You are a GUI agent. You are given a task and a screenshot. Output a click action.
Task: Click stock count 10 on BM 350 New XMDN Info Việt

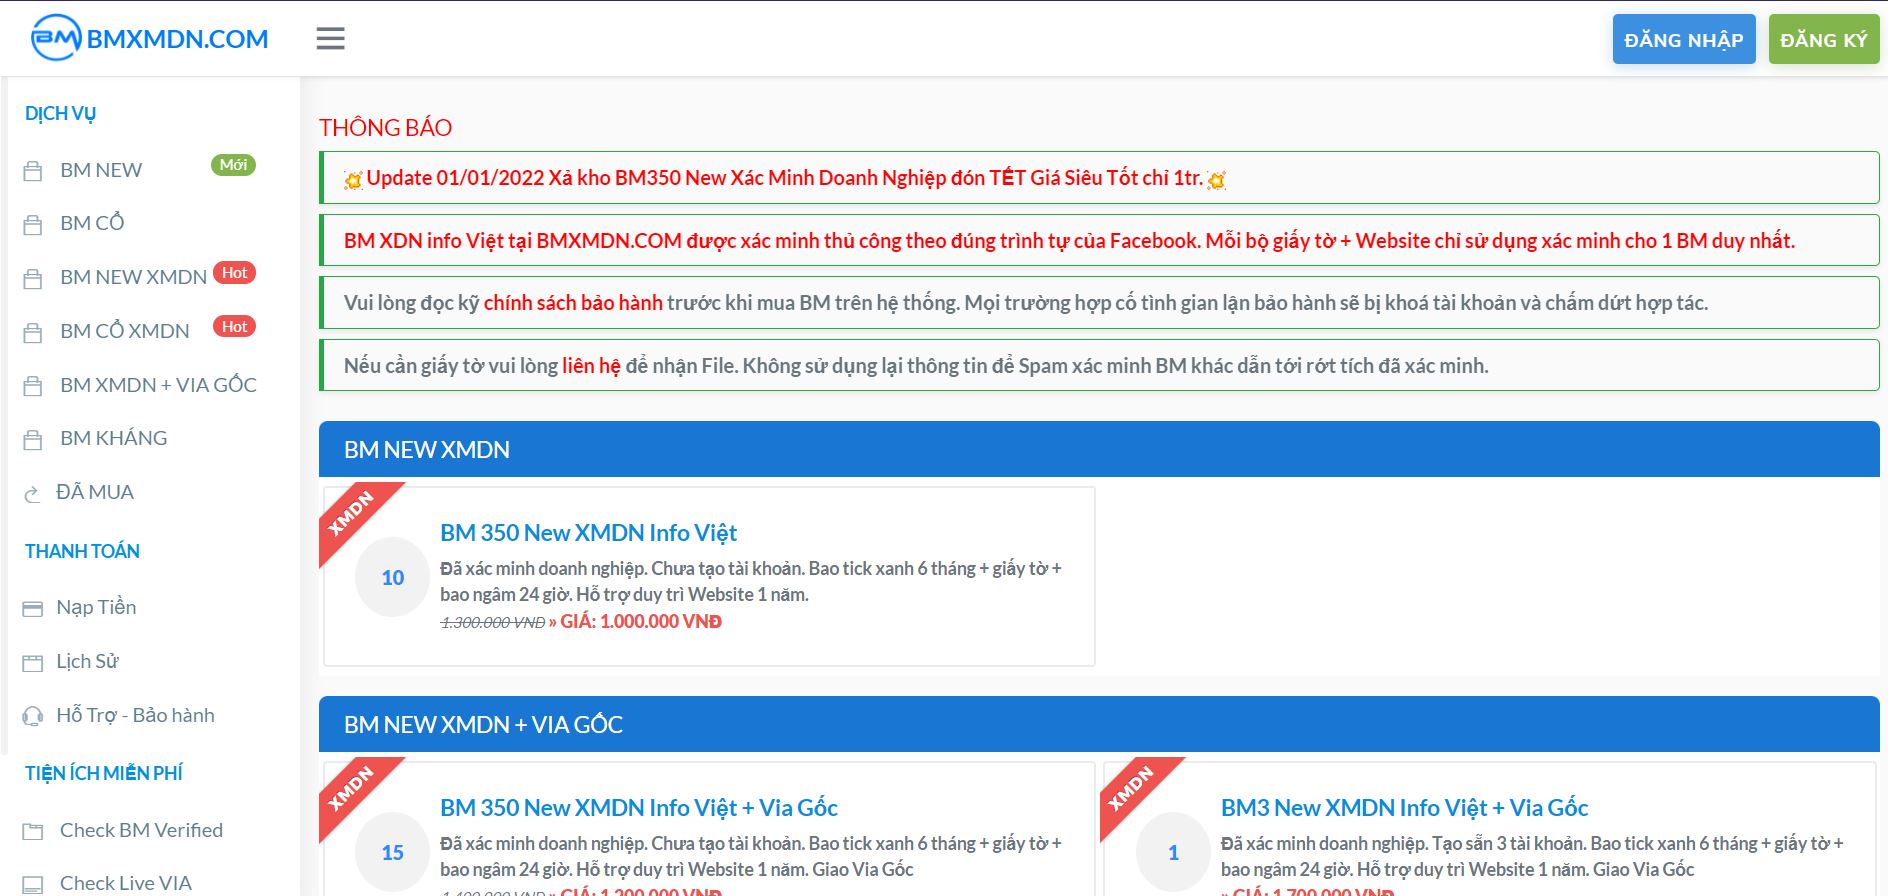pyautogui.click(x=393, y=578)
